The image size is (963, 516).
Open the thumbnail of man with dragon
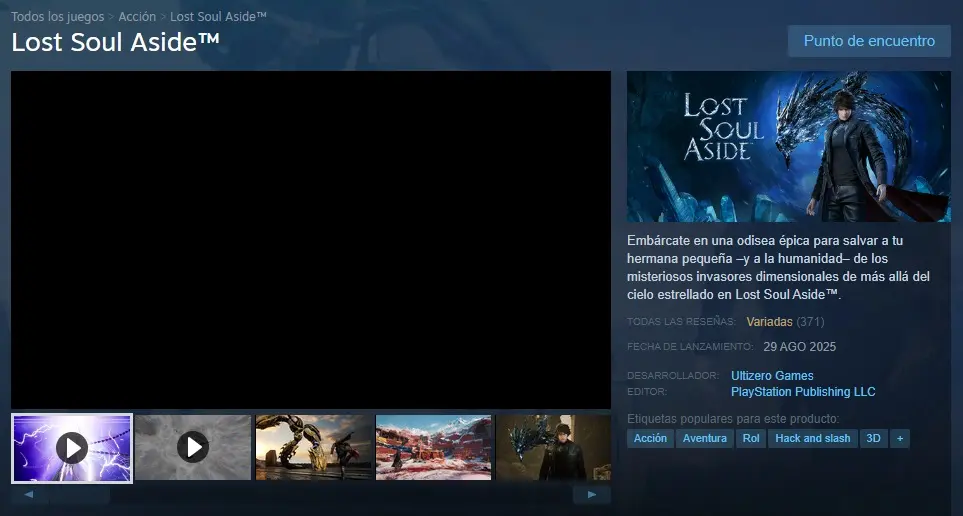coord(553,448)
